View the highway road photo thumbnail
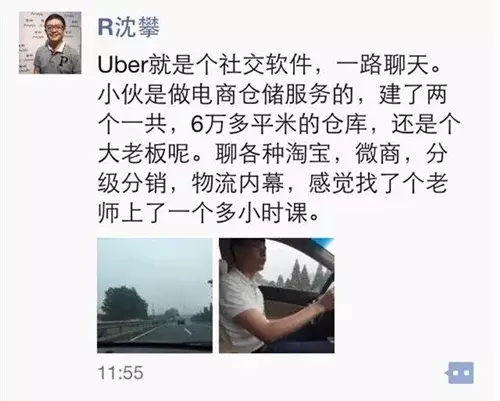The height and width of the screenshot is (401, 500). pos(155,295)
